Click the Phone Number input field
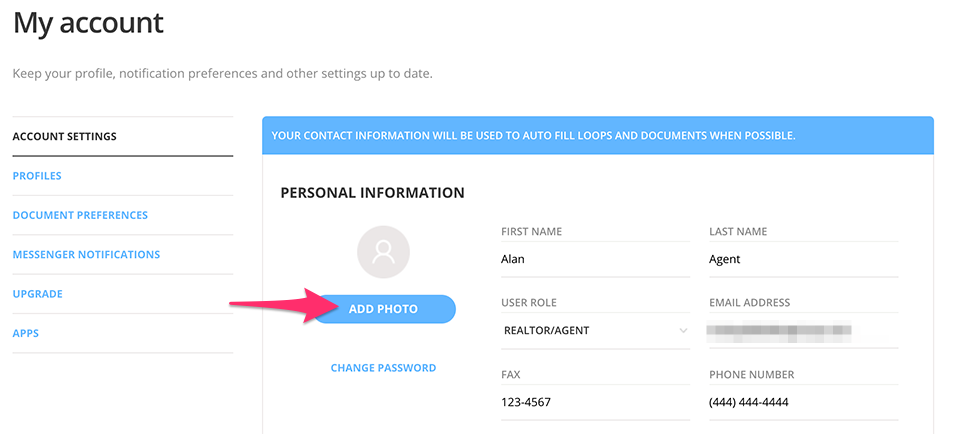Screen dimensions: 960x434 803,402
